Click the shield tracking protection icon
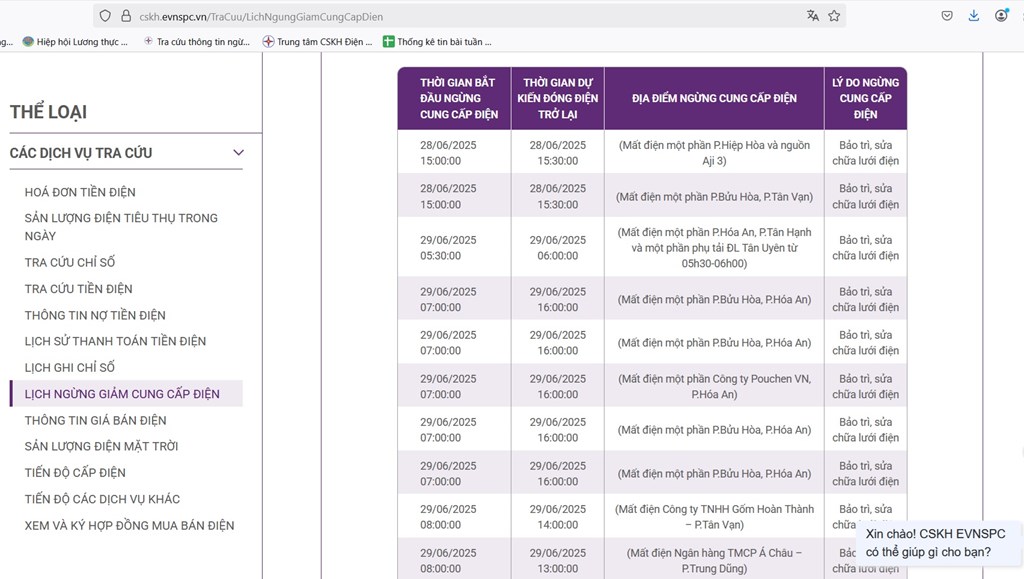Viewport: 1024px width, 579px height. [x=105, y=16]
